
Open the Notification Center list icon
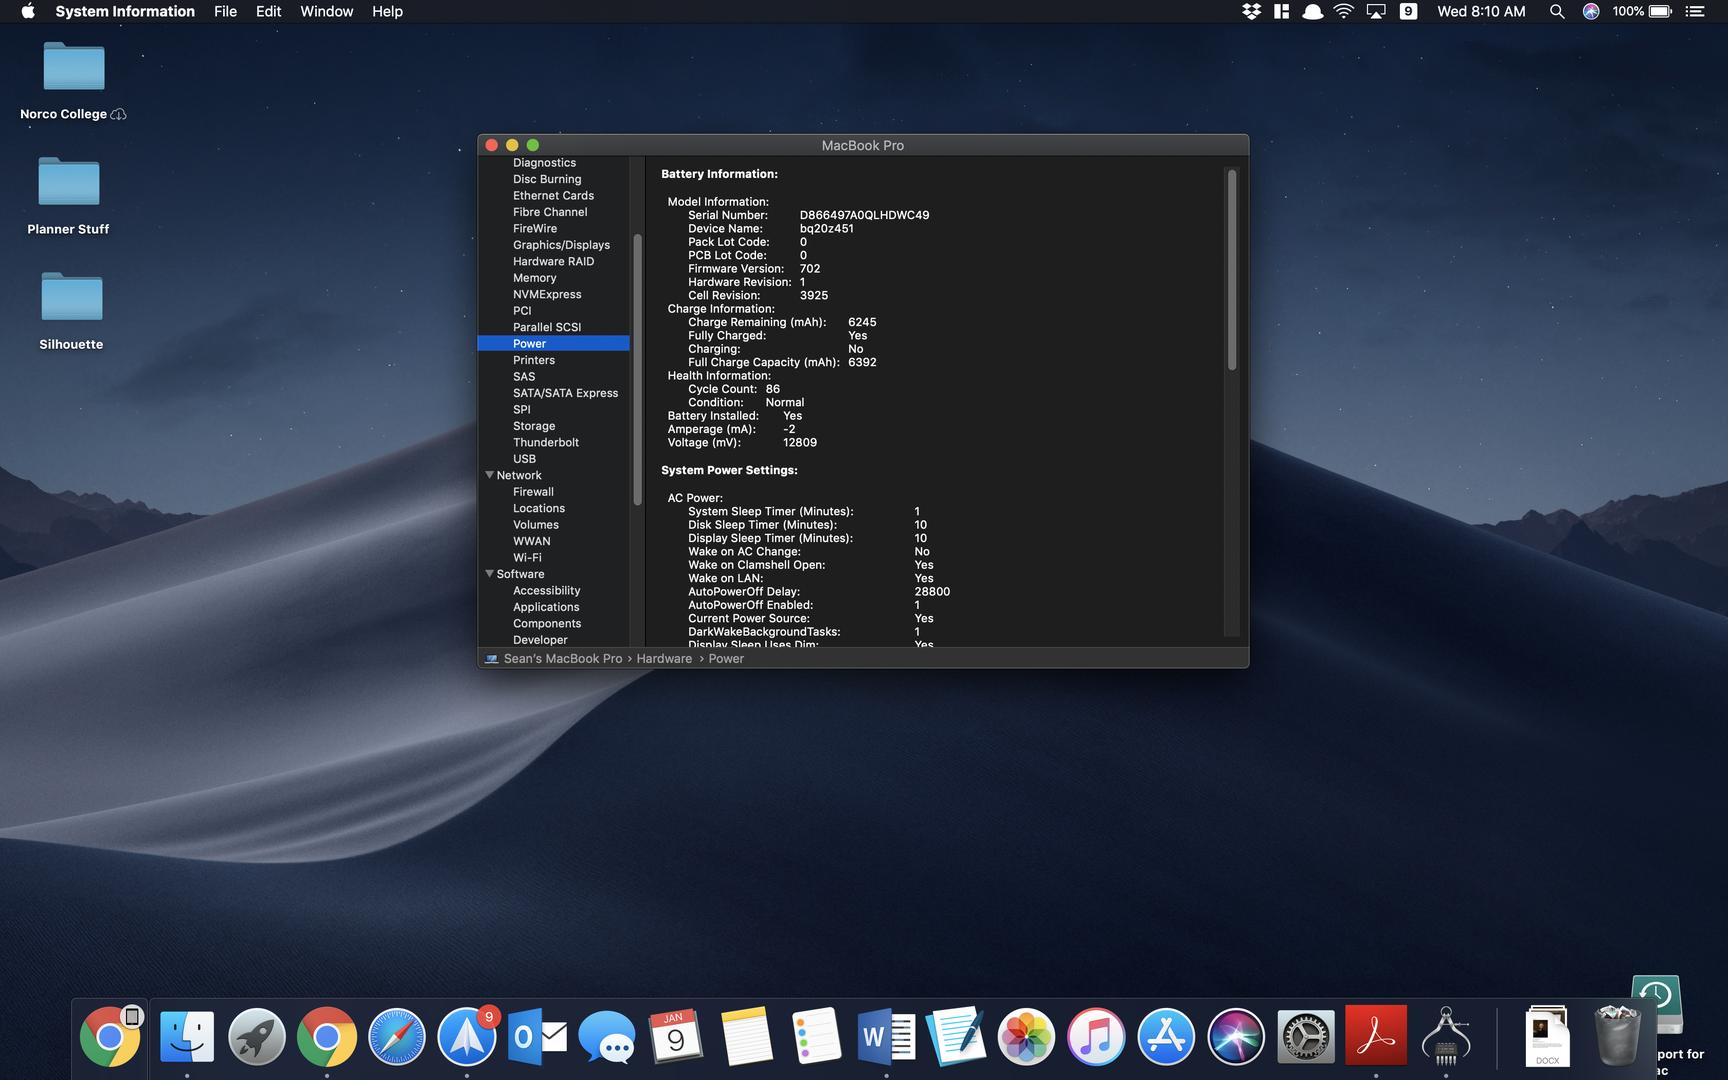click(x=1695, y=11)
